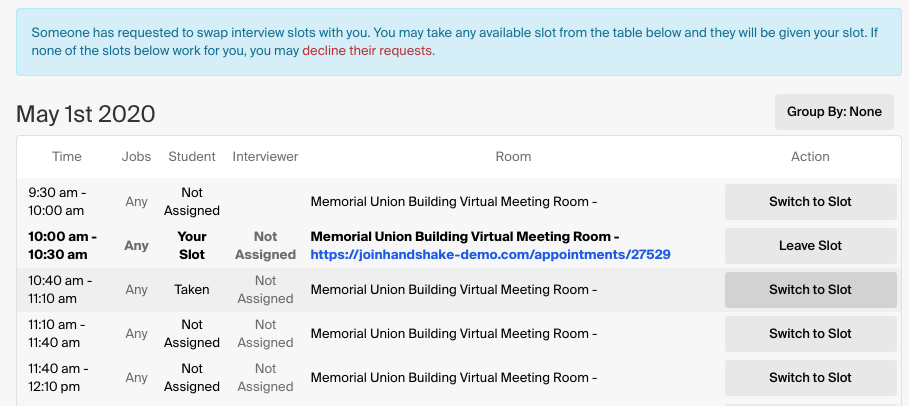Switch to the 11:10 am slot

[x=810, y=334]
